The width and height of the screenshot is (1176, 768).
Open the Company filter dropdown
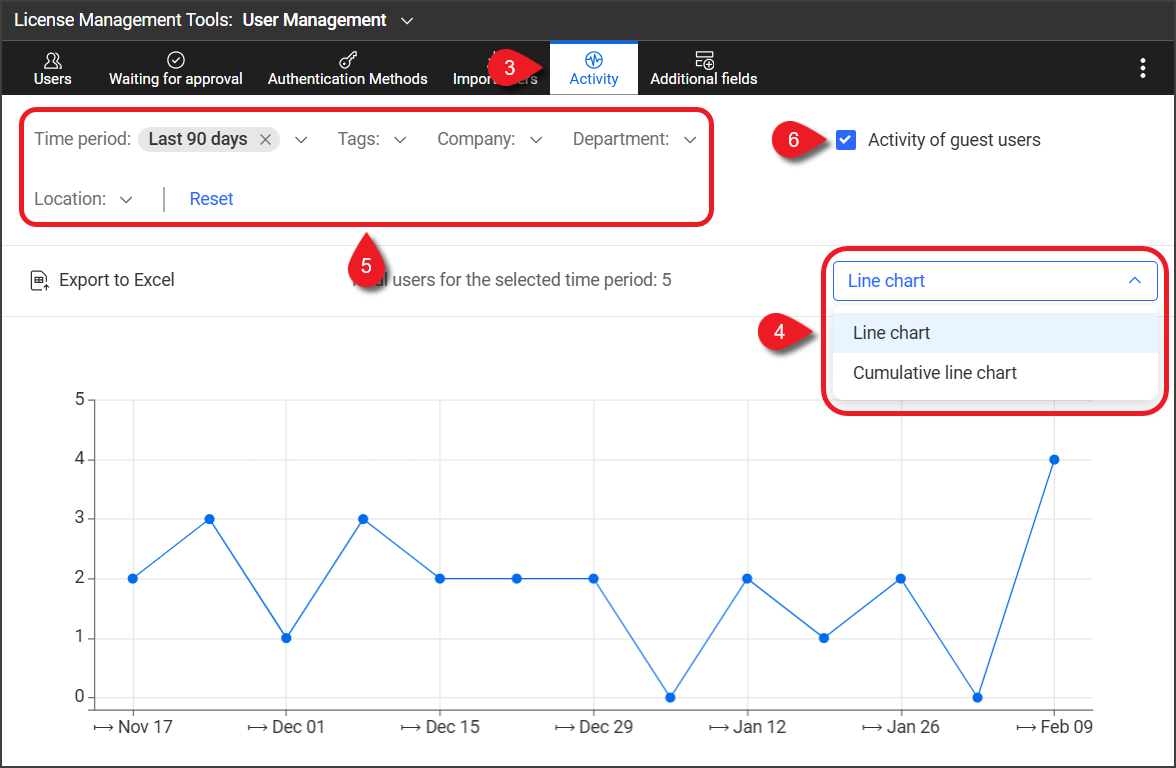pyautogui.click(x=536, y=140)
